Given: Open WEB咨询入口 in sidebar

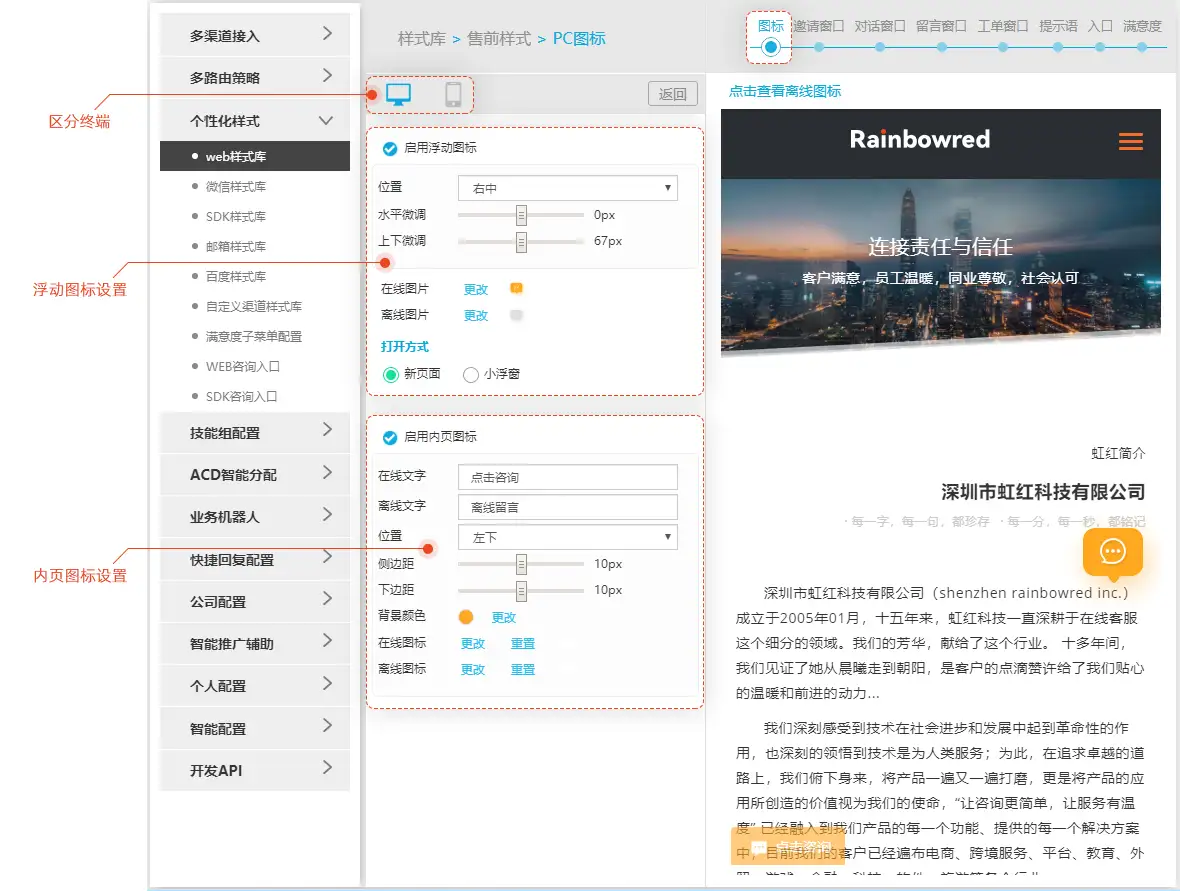Looking at the screenshot, I should 242,366.
